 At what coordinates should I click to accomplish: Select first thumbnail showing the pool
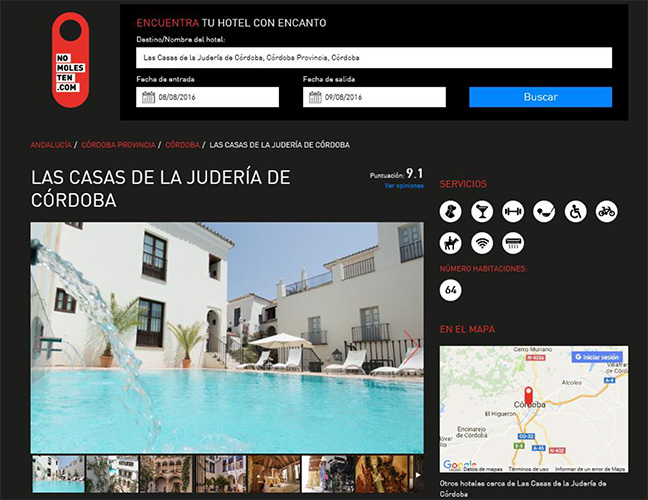[58, 474]
